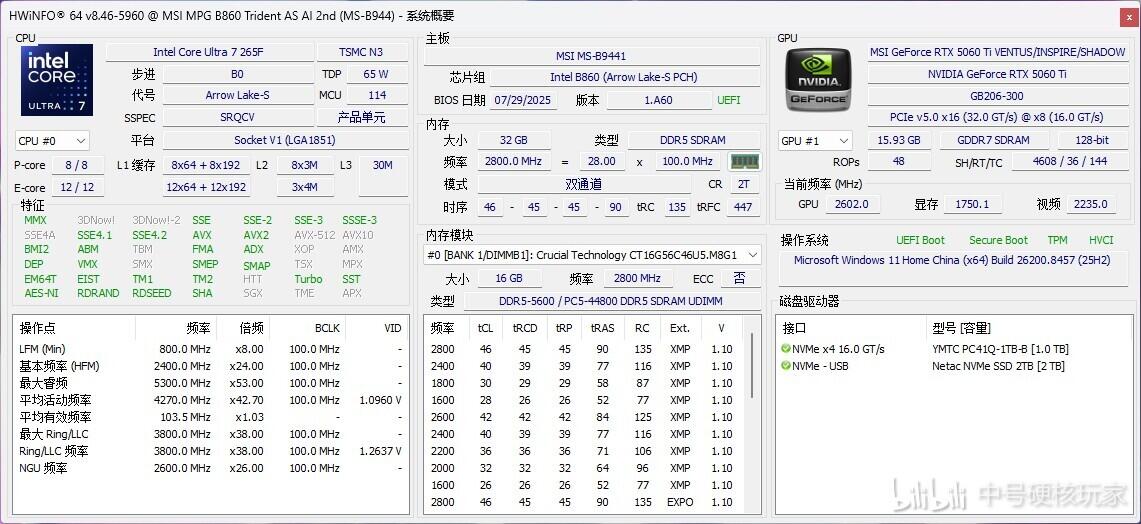Image resolution: width=1141 pixels, height=524 pixels.
Task: Click the GPU clock 2602.0 value
Action: pos(851,205)
